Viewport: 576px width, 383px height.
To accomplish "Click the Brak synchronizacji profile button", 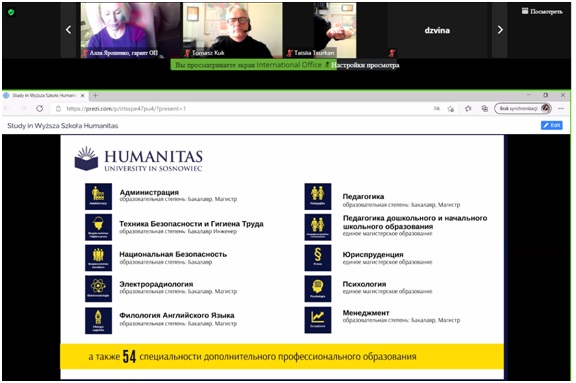I will coord(523,108).
